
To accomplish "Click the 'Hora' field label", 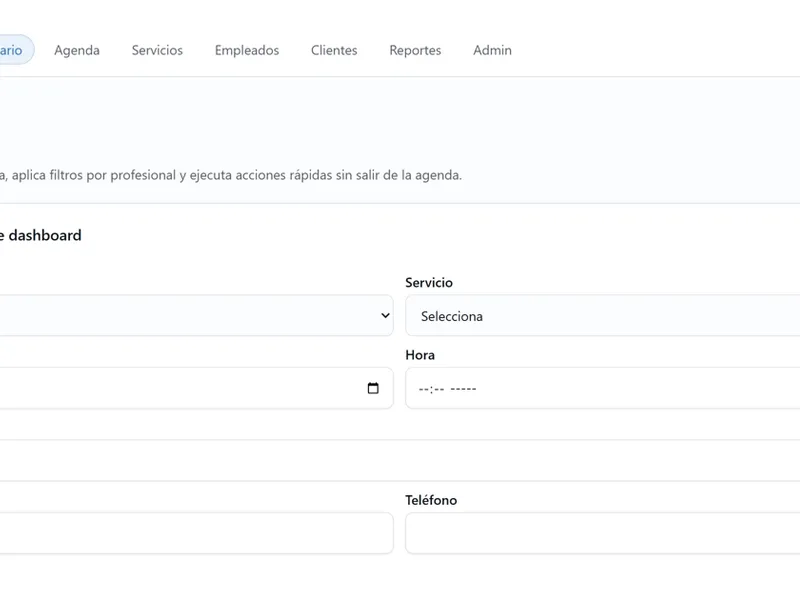I will click(420, 355).
